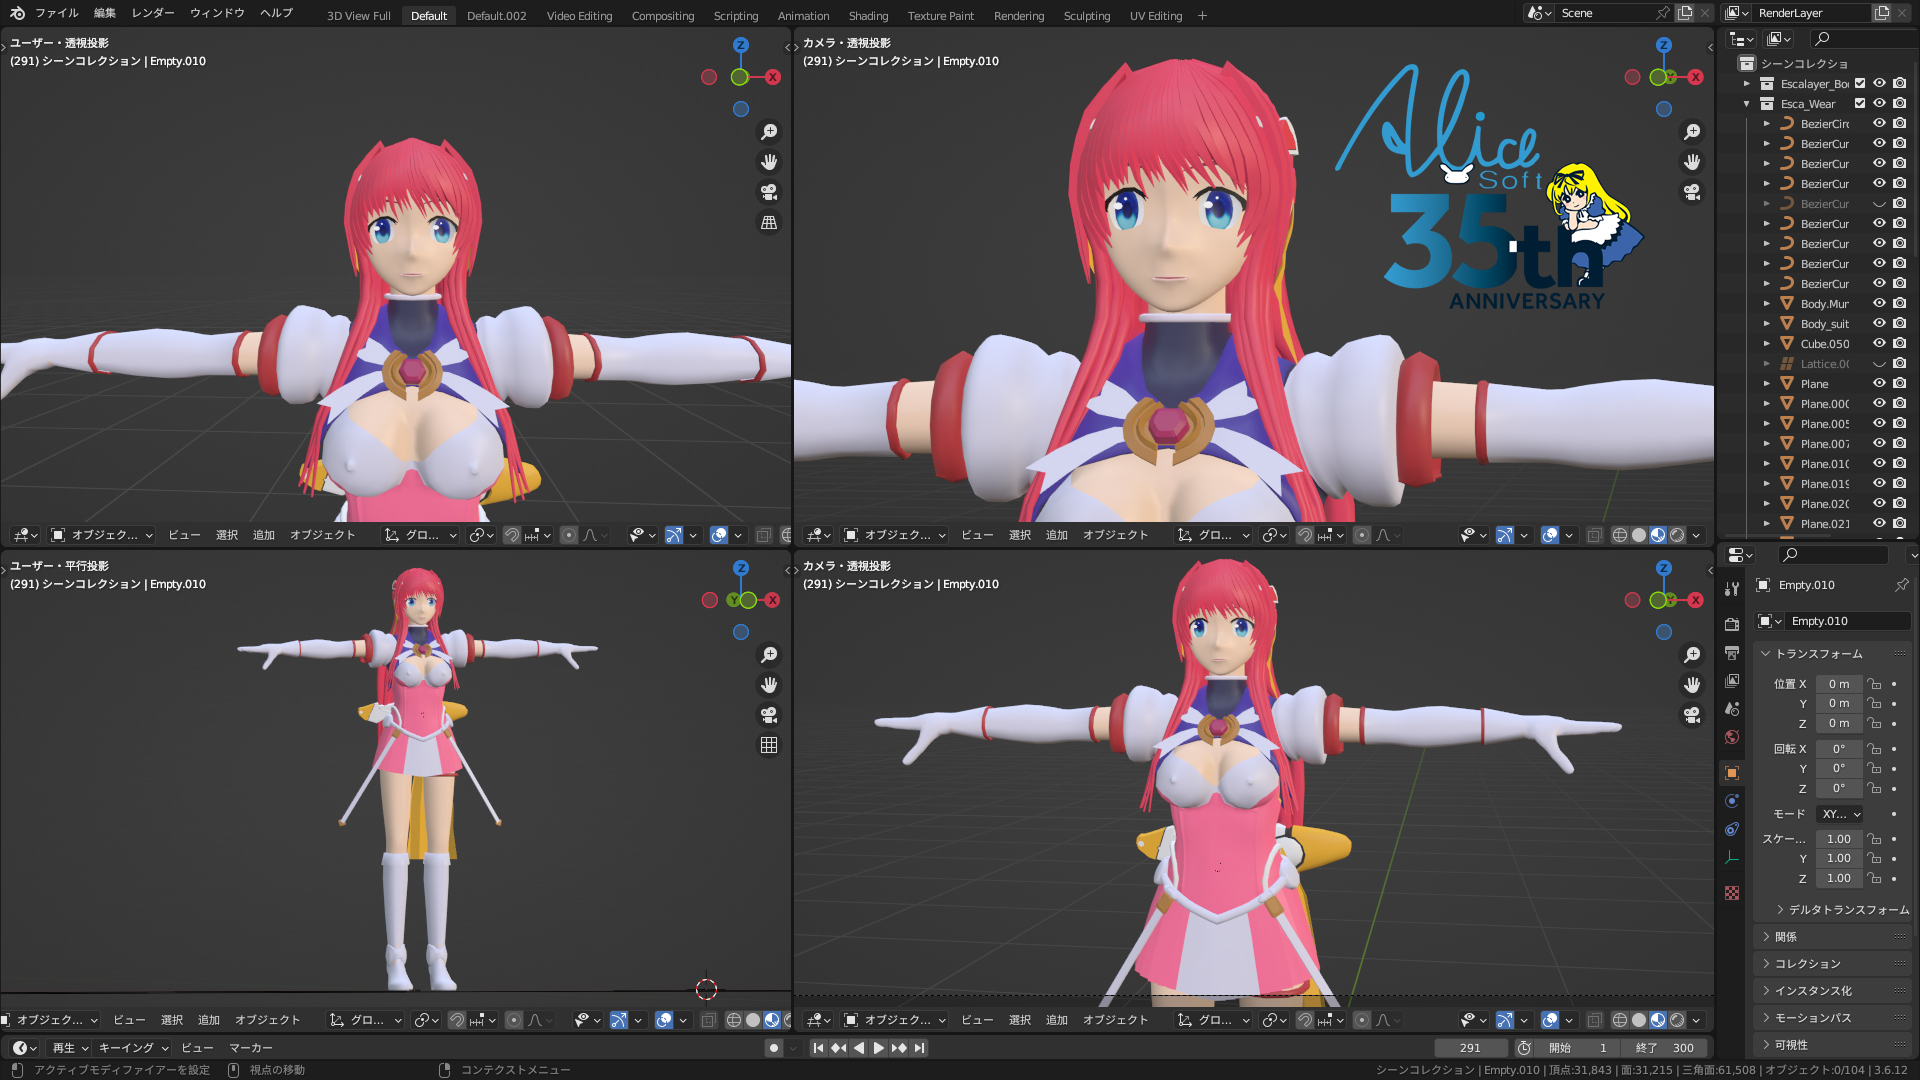1920x1080 pixels.
Task: Open the Object Data properties tab icon
Action: (1732, 857)
